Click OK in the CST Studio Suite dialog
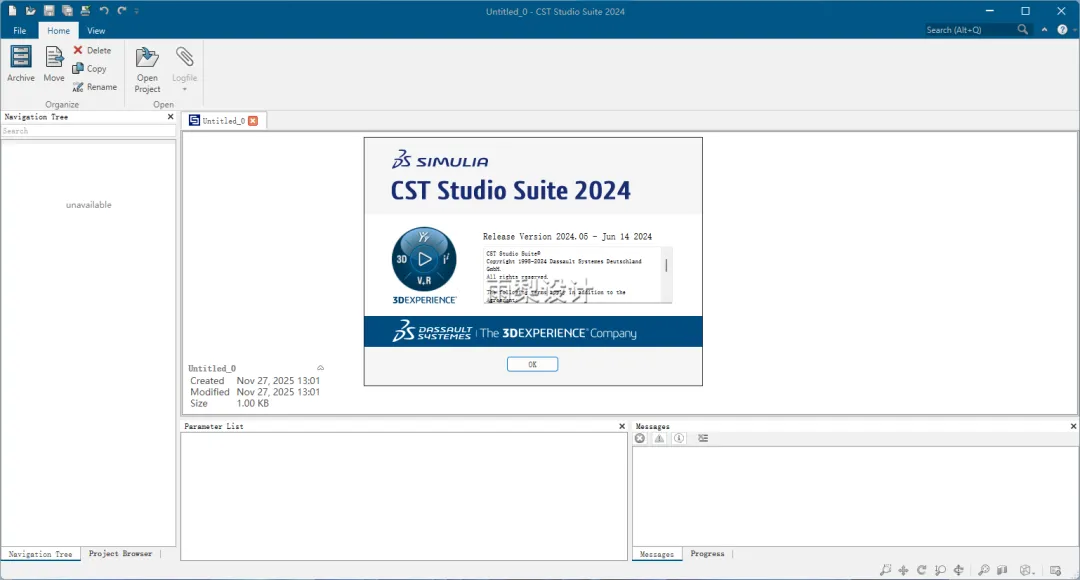This screenshot has height=580, width=1080. click(x=532, y=364)
